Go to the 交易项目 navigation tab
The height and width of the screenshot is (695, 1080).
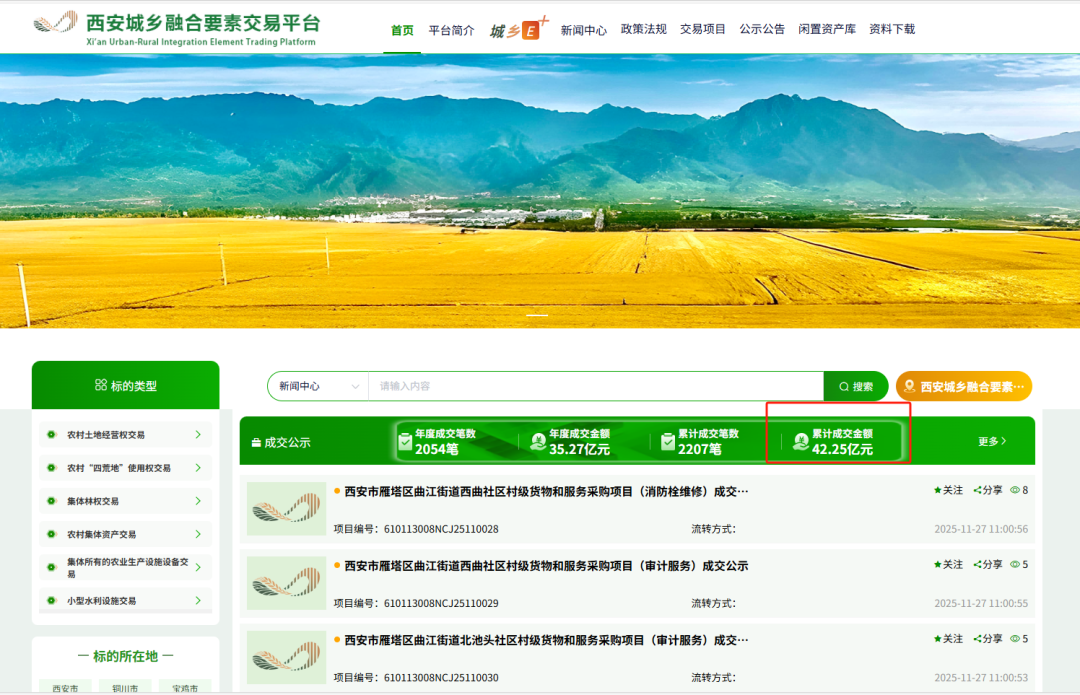703,29
